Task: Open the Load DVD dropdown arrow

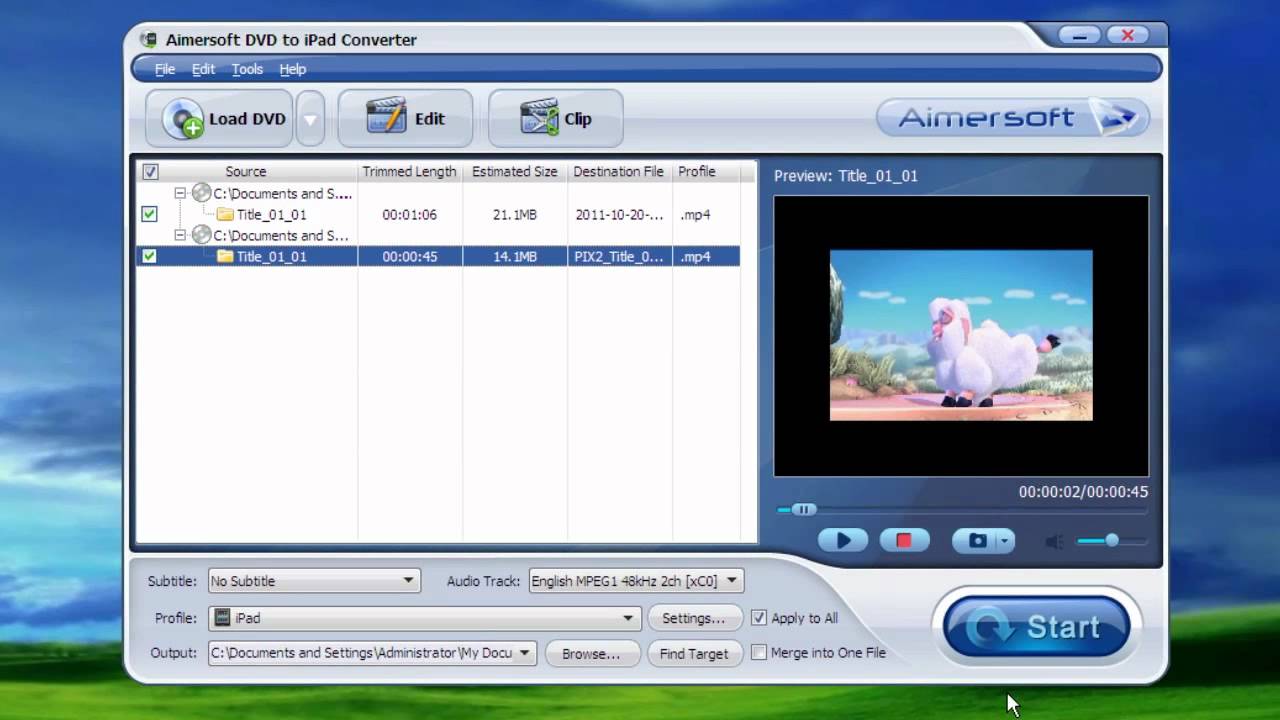Action: tap(310, 119)
